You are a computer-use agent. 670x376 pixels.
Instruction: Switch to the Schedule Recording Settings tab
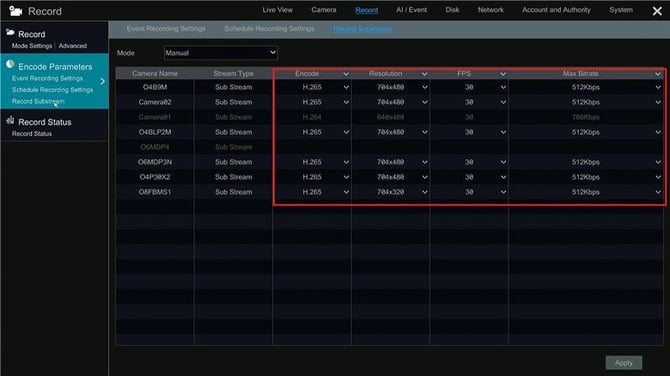point(269,29)
